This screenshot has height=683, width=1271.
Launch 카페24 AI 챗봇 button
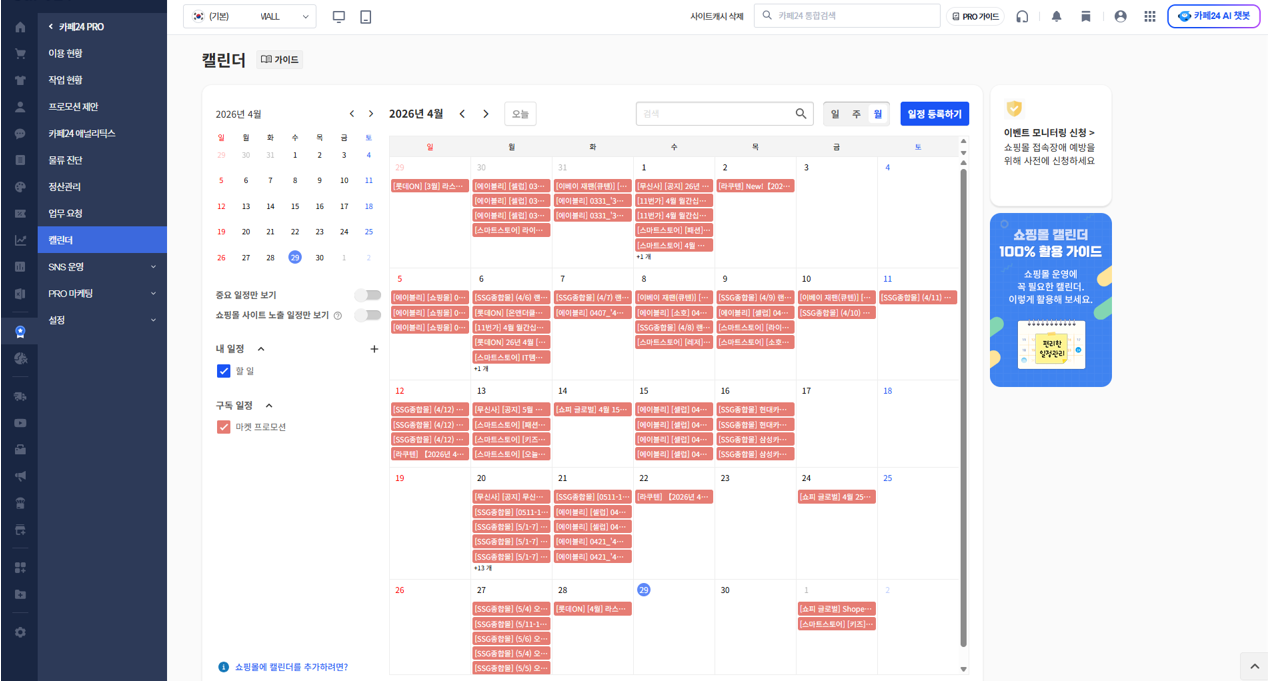1213,16
